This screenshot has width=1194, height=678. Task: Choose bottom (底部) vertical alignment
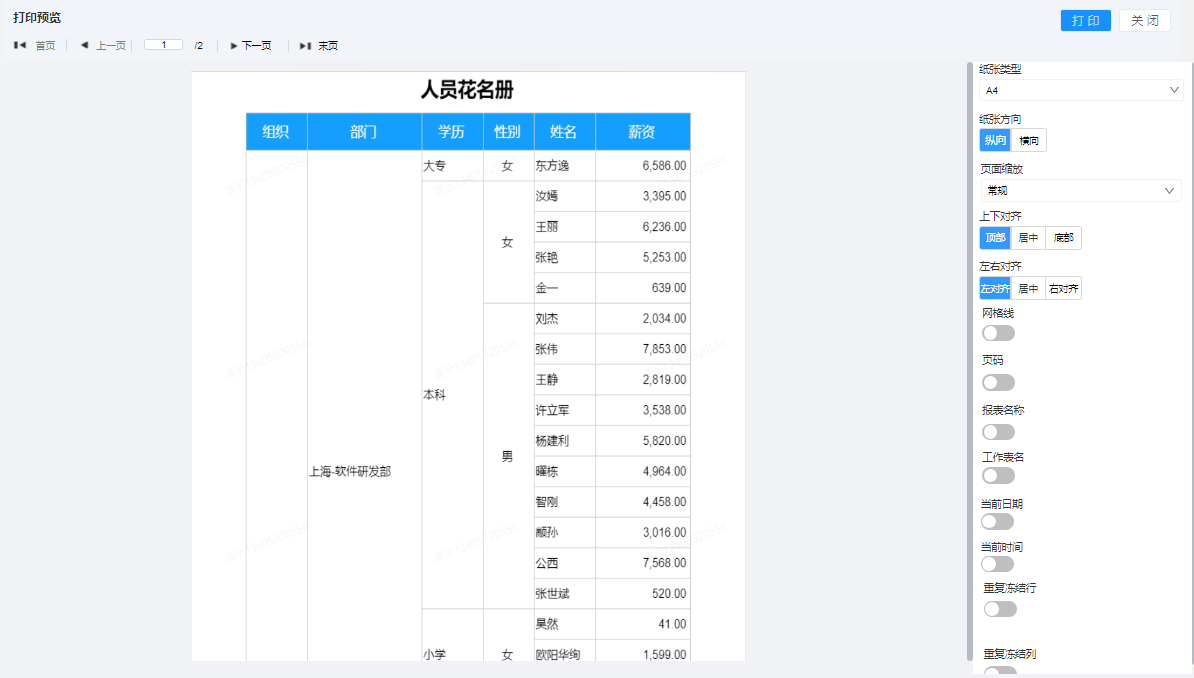click(1063, 238)
